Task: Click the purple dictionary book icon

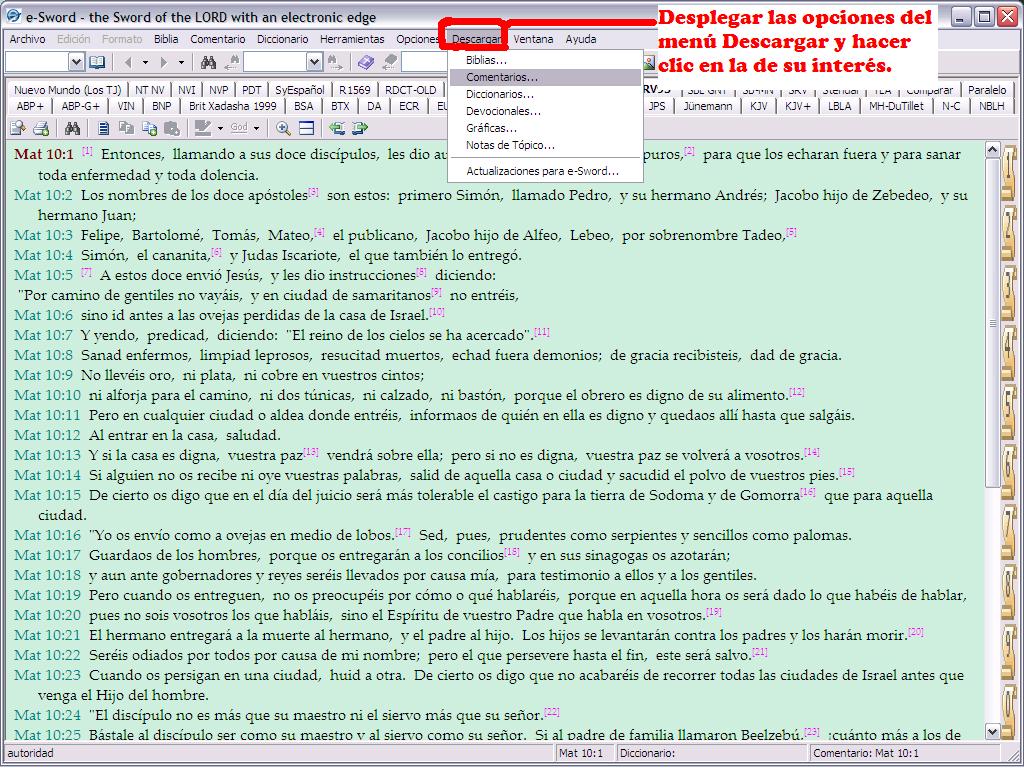Action: 366,62
